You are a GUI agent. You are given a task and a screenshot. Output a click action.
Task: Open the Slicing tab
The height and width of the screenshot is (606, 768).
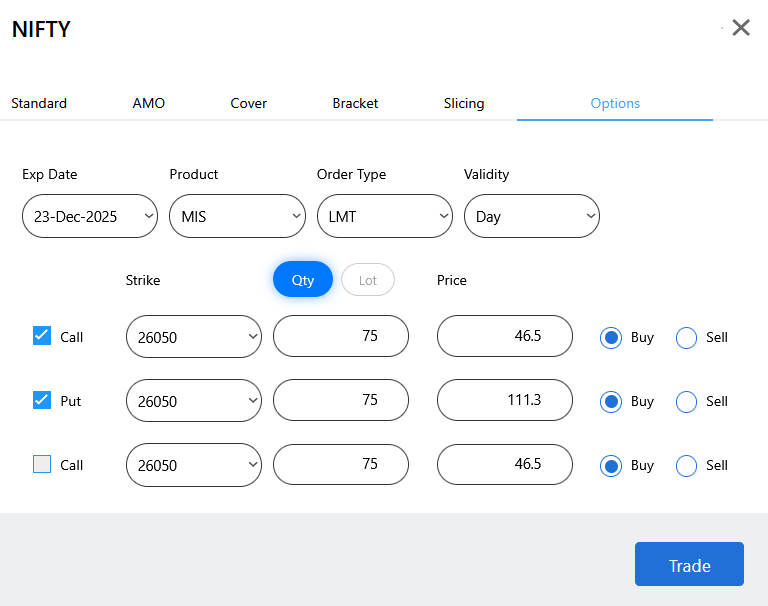click(x=464, y=103)
